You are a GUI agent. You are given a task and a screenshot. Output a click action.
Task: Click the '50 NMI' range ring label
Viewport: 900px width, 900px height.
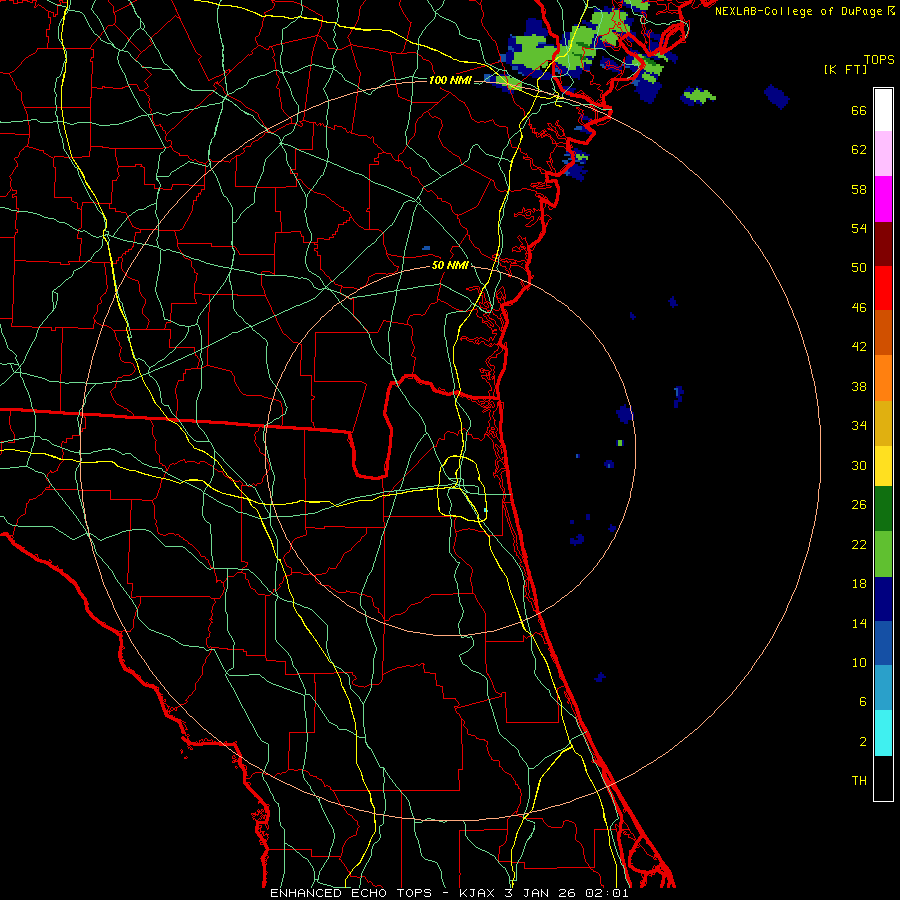[451, 265]
